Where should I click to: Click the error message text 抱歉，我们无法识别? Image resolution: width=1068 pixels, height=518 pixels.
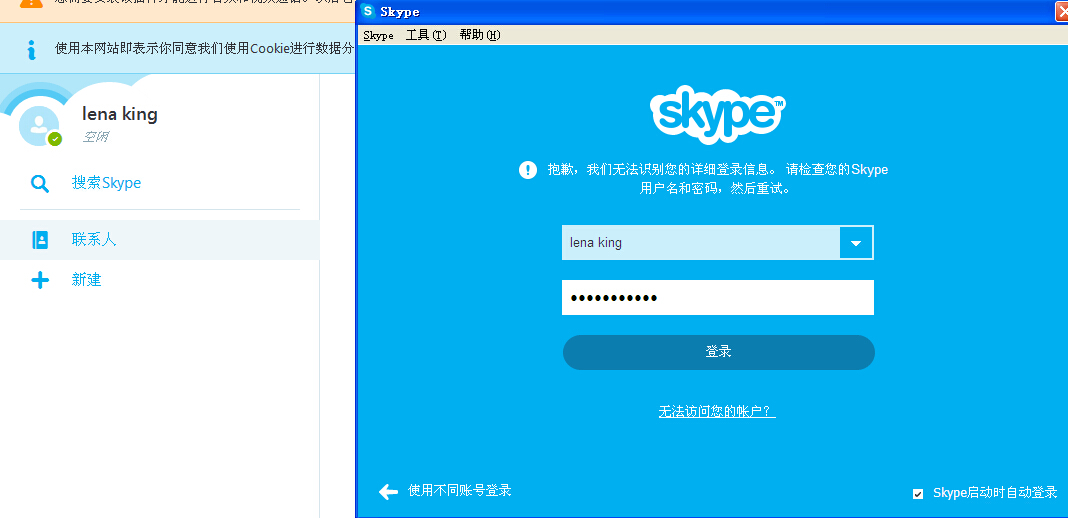[x=717, y=179]
